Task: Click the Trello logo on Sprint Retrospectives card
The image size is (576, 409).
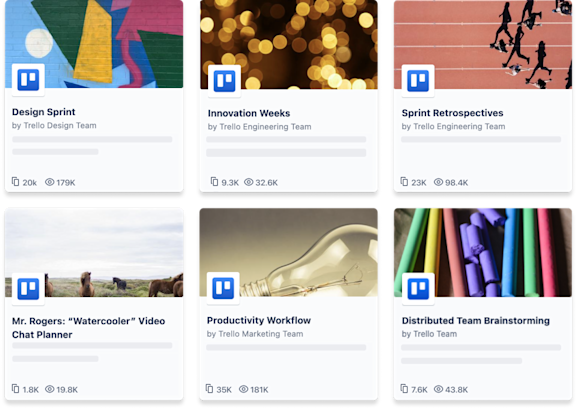Action: [x=418, y=81]
